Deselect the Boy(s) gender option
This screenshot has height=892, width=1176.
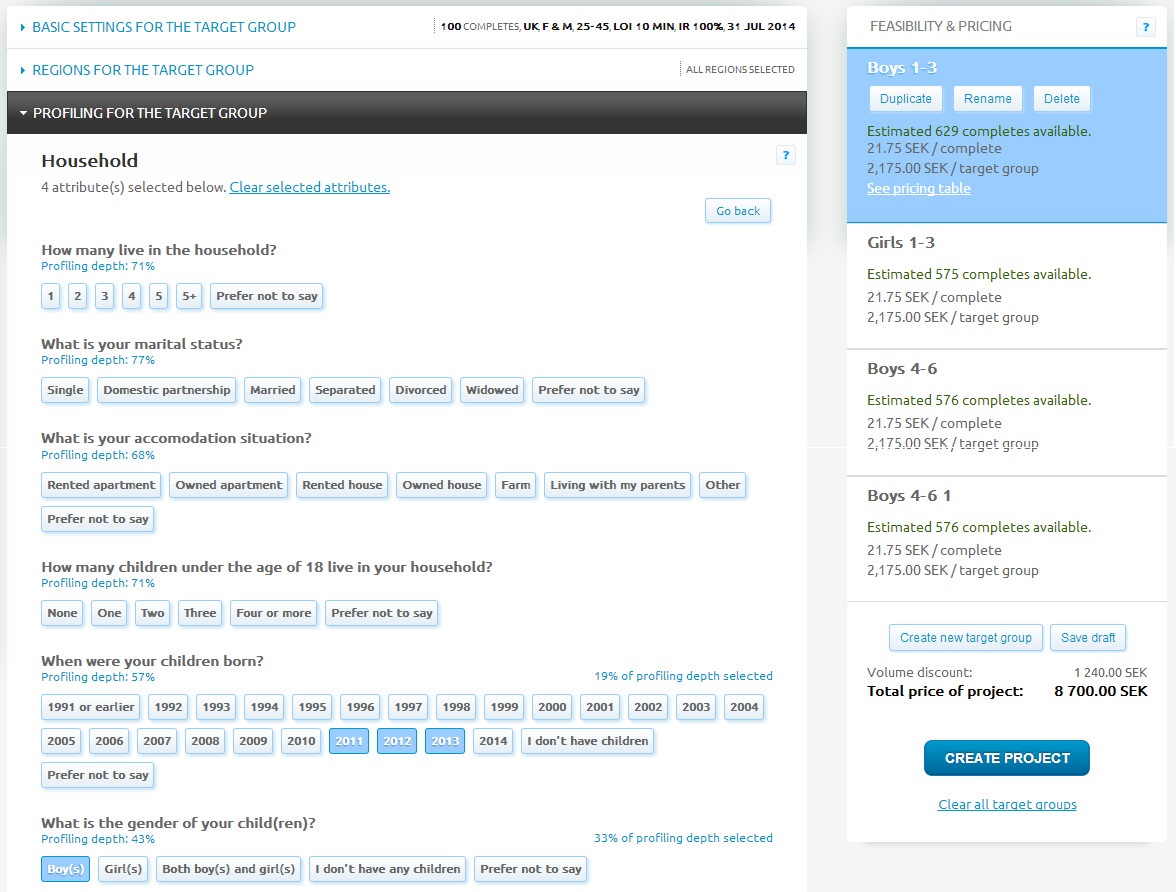coord(66,869)
